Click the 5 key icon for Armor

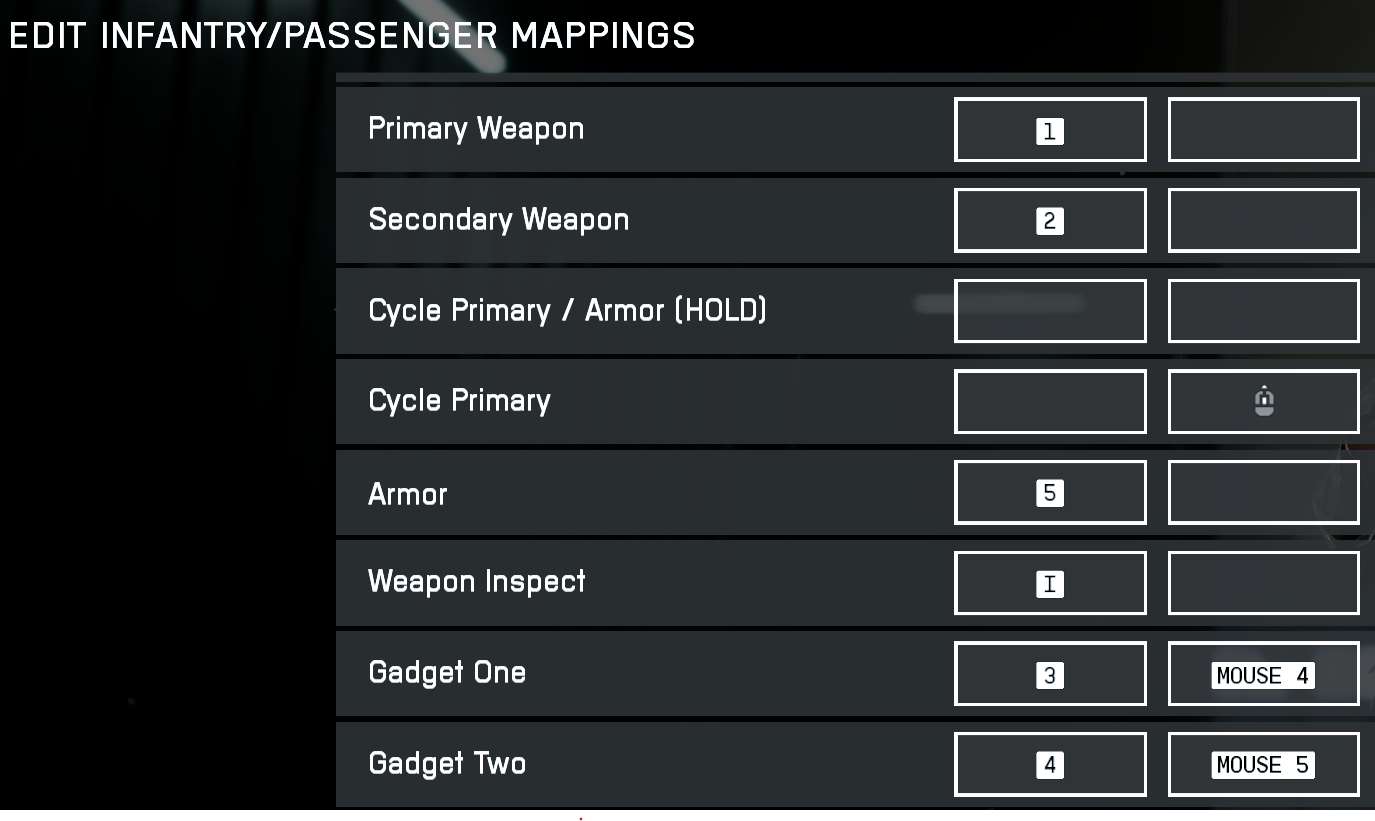point(1050,493)
